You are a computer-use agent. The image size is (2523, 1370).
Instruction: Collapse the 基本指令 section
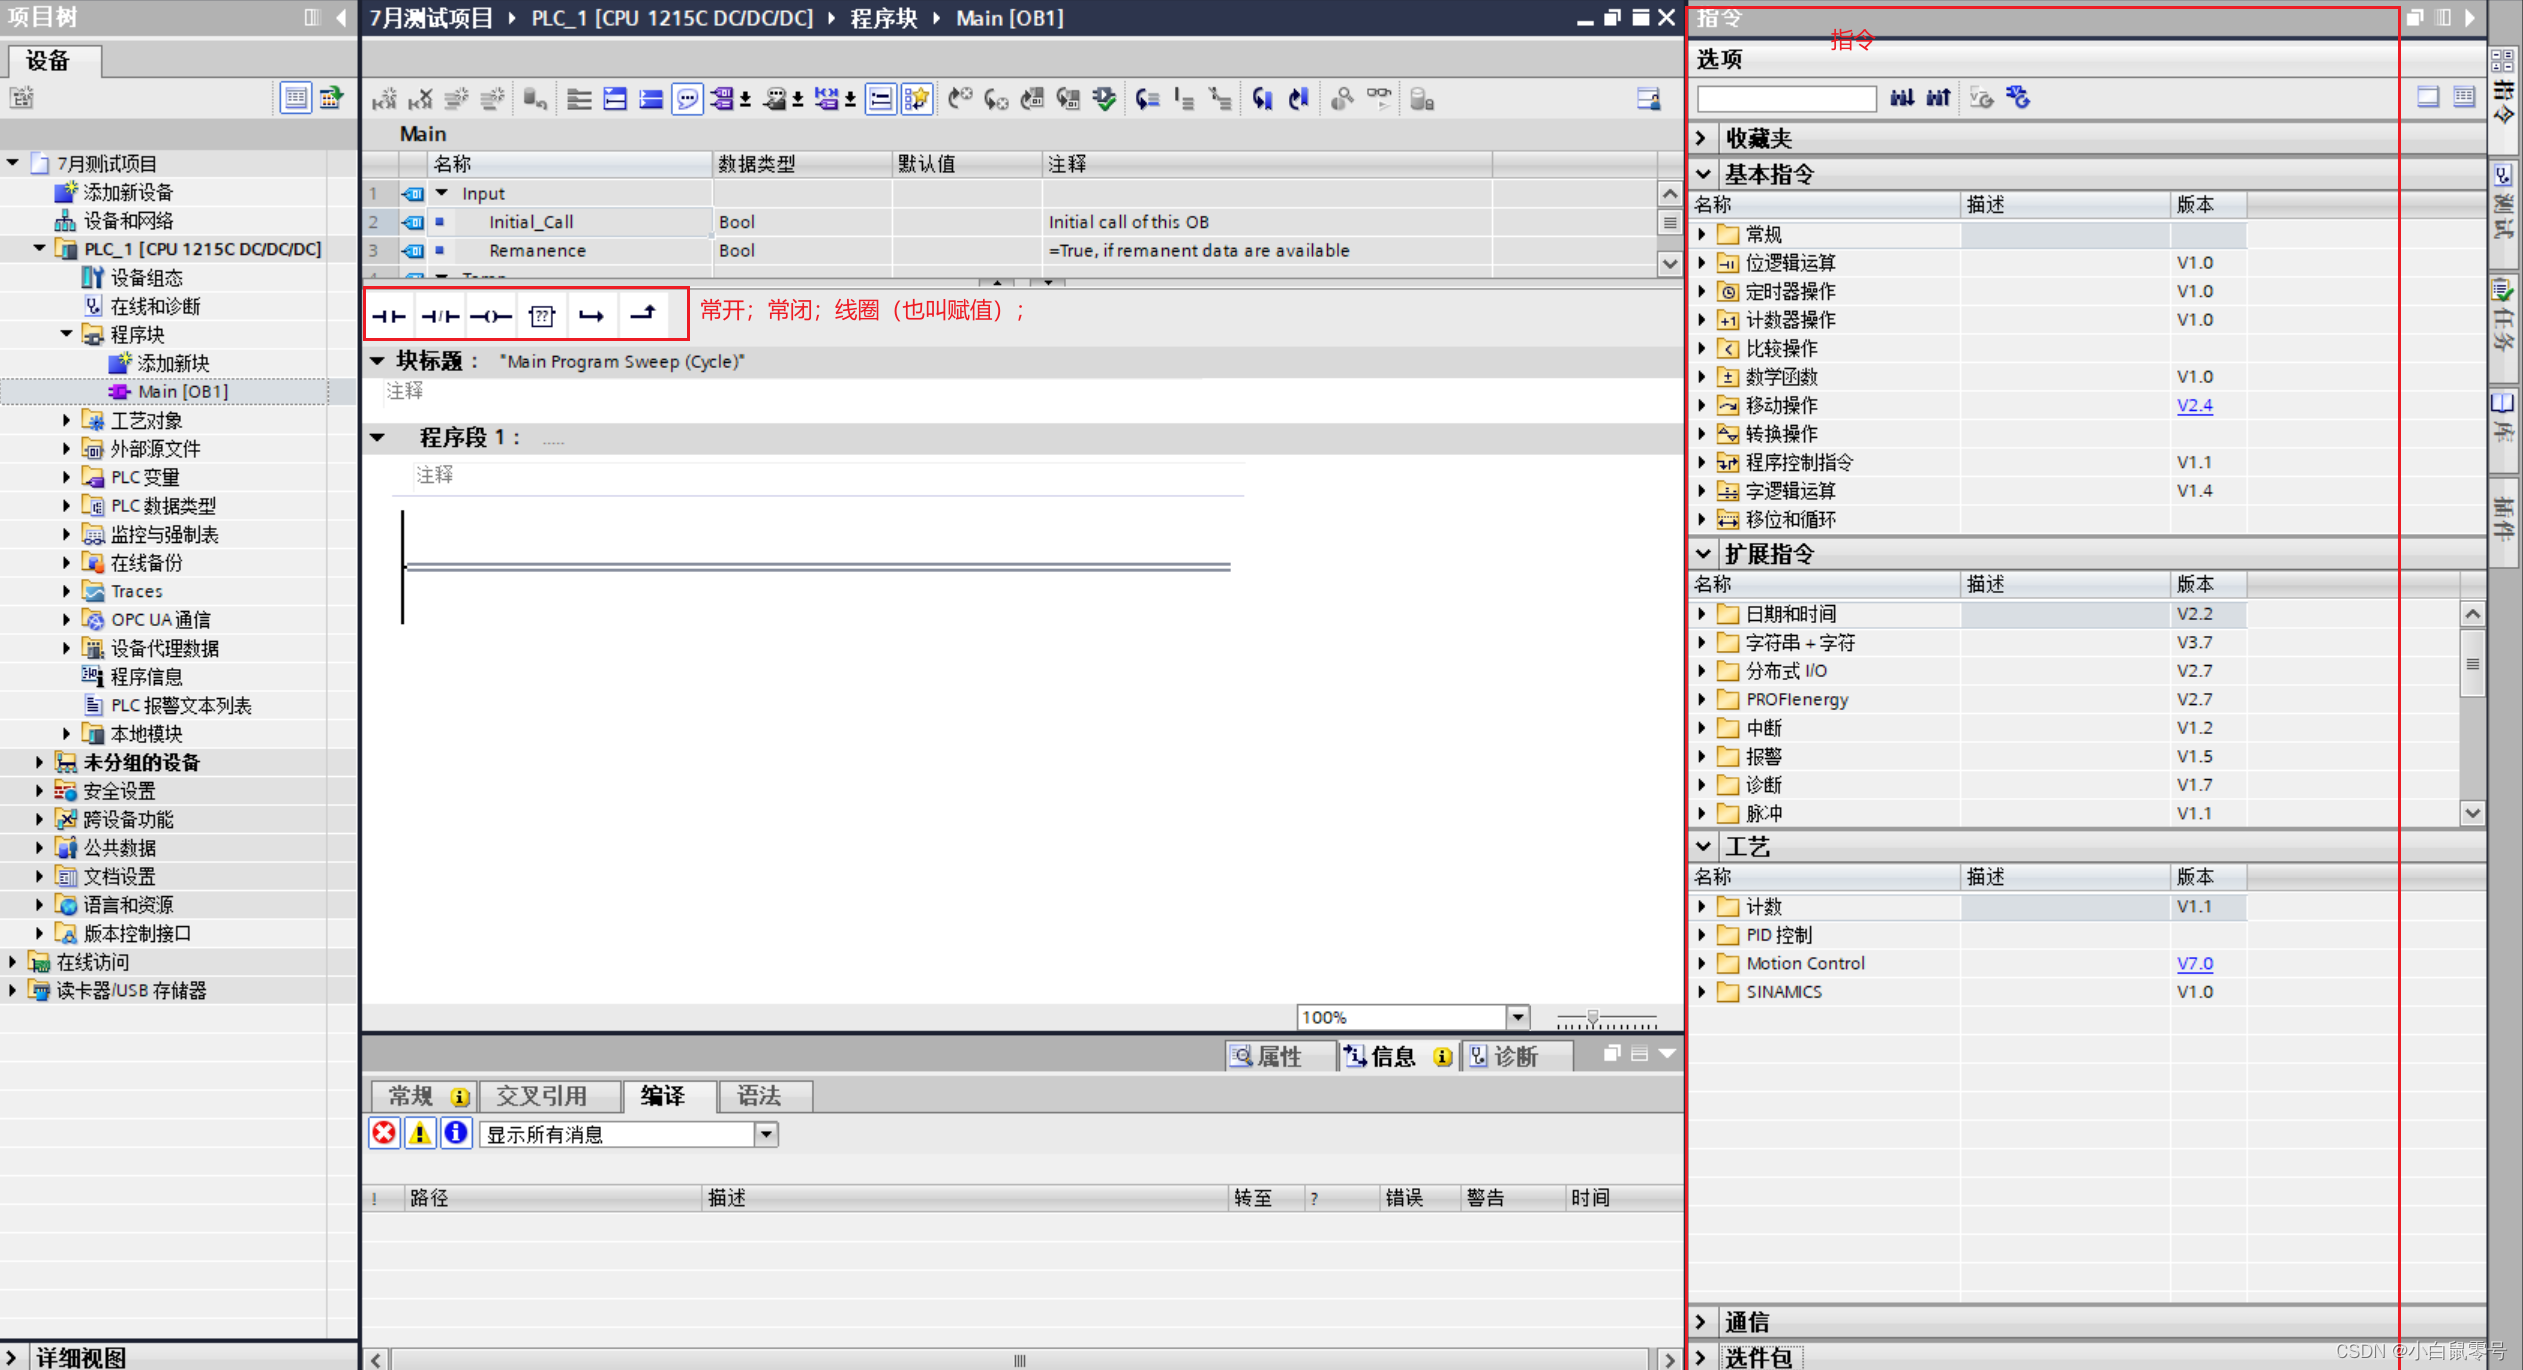[x=1704, y=174]
